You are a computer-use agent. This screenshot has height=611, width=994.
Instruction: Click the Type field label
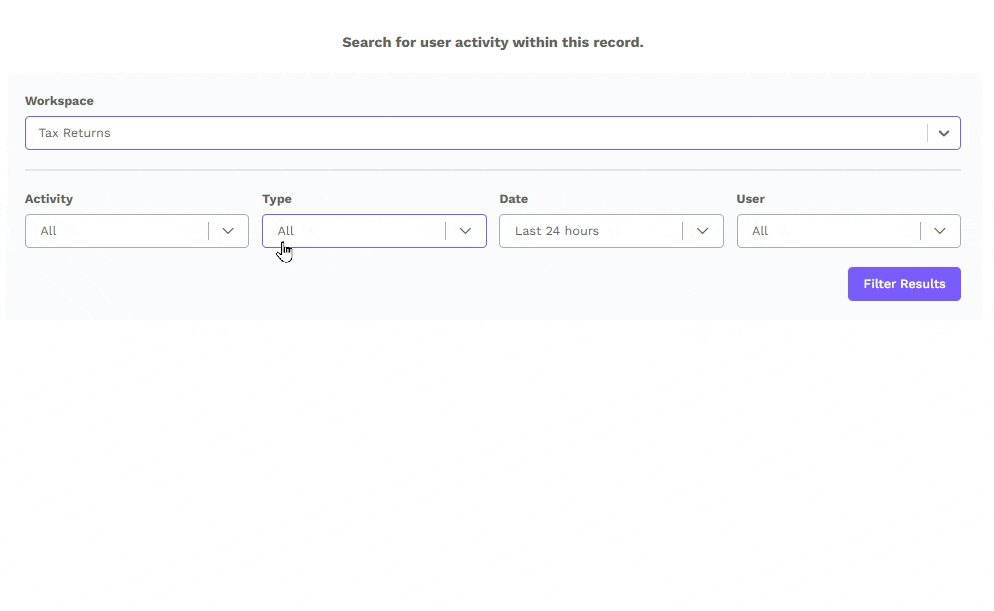tap(277, 199)
